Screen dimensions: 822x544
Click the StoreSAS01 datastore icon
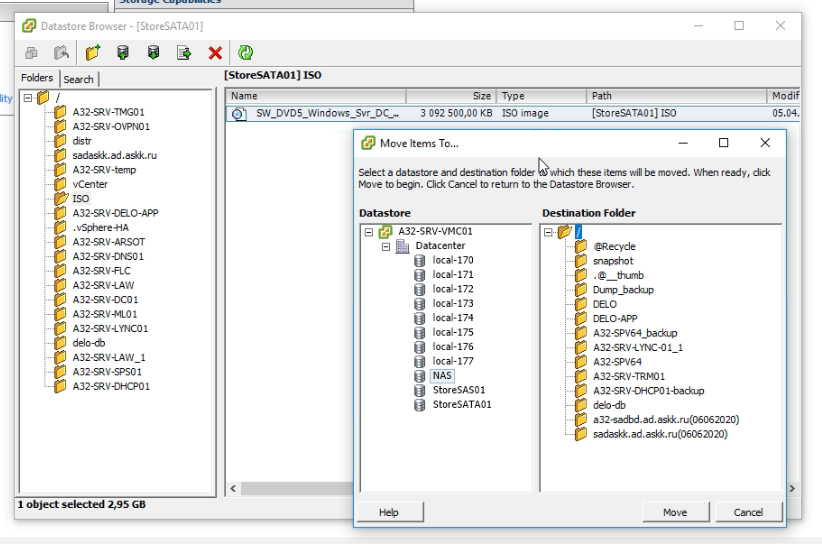point(419,390)
